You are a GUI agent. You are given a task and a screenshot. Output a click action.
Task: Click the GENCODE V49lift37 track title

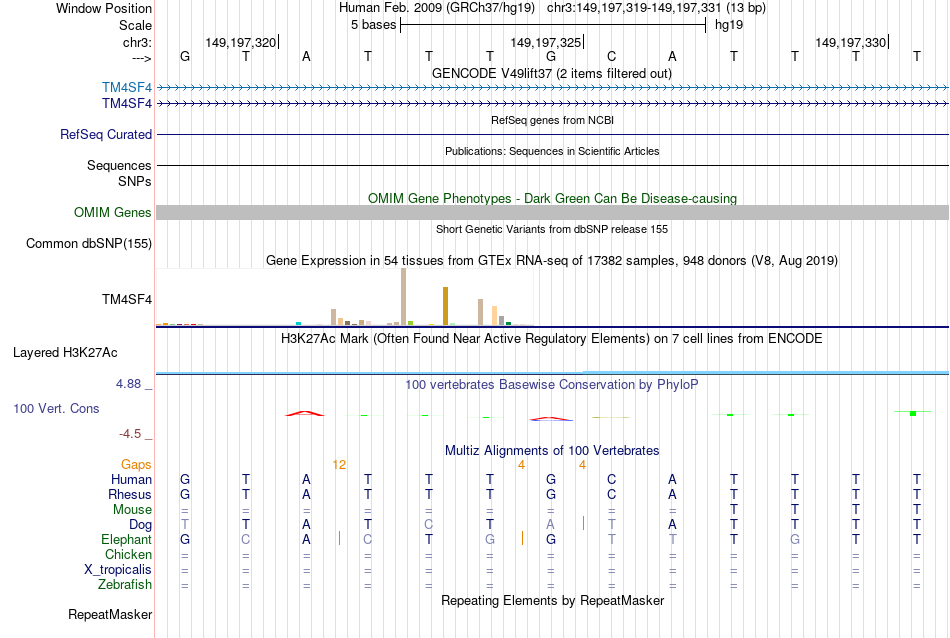(x=552, y=73)
